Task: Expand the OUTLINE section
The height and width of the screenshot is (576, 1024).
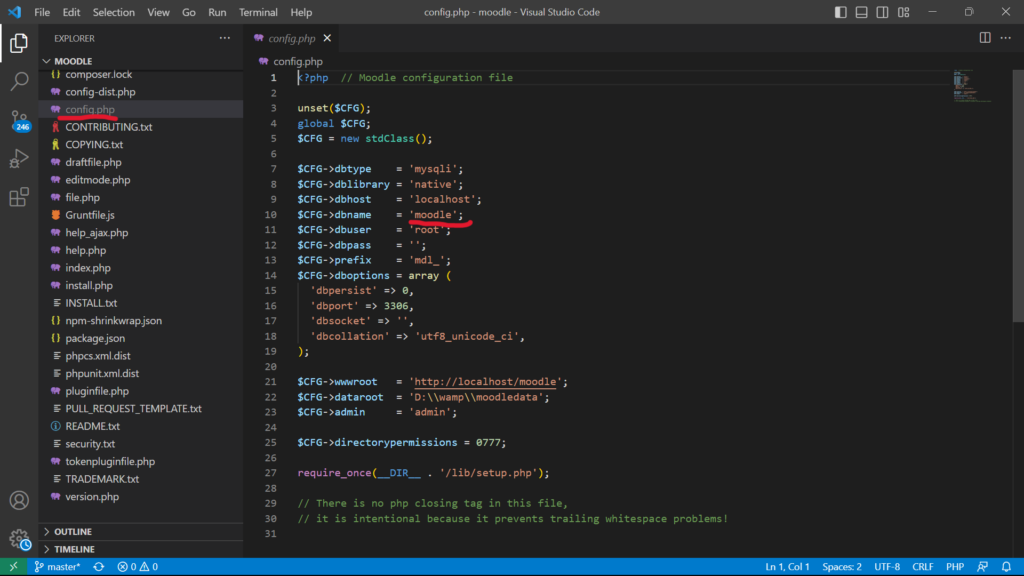Action: [72, 532]
